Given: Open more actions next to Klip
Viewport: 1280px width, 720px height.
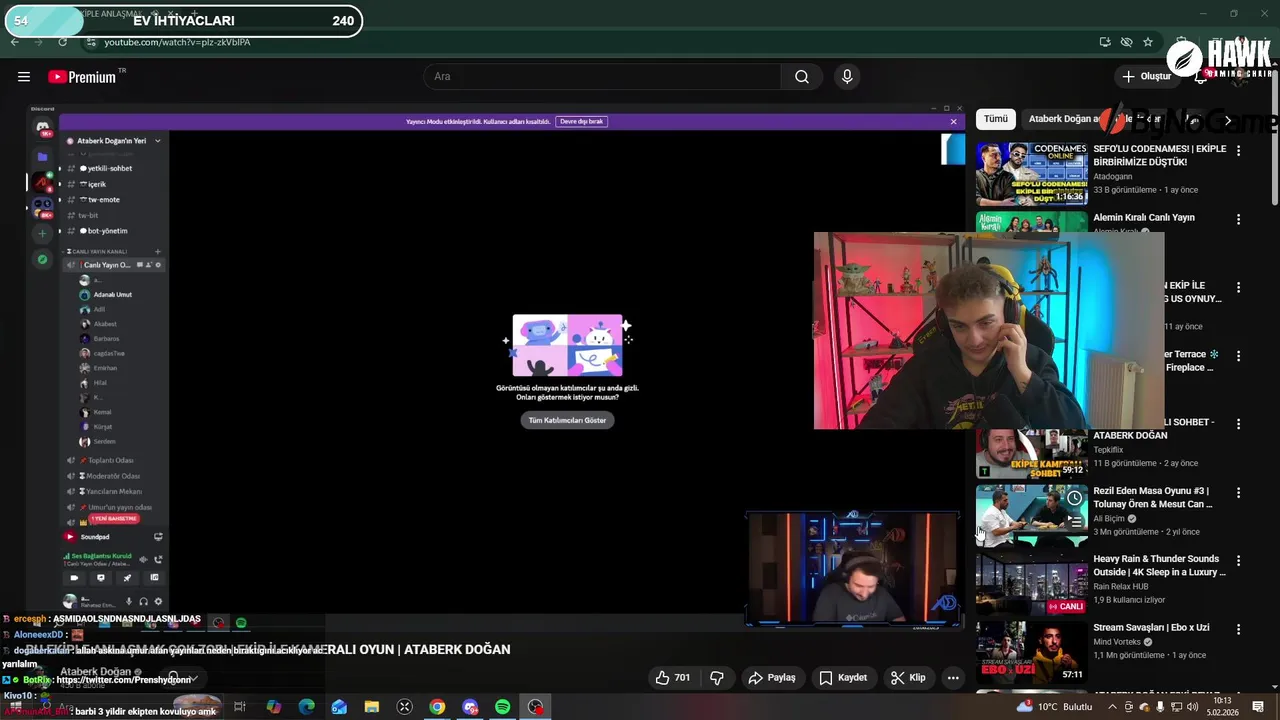Looking at the screenshot, I should click(x=953, y=678).
